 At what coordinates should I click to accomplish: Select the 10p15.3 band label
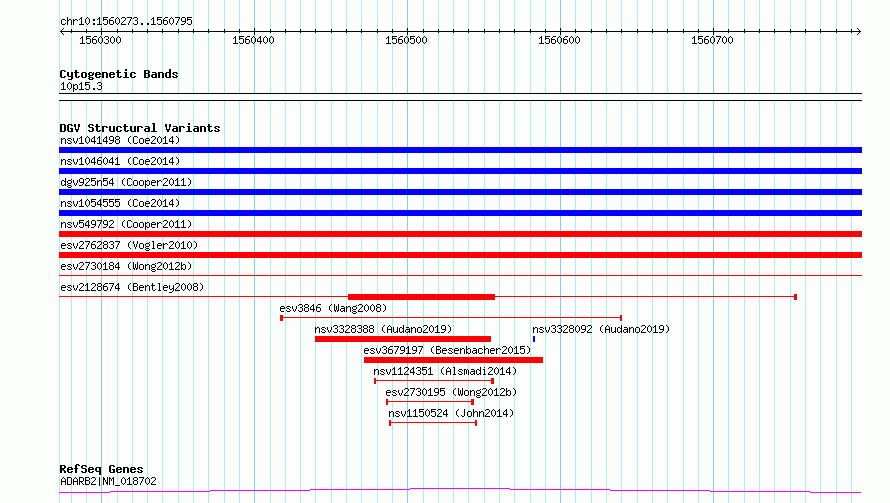click(x=81, y=87)
